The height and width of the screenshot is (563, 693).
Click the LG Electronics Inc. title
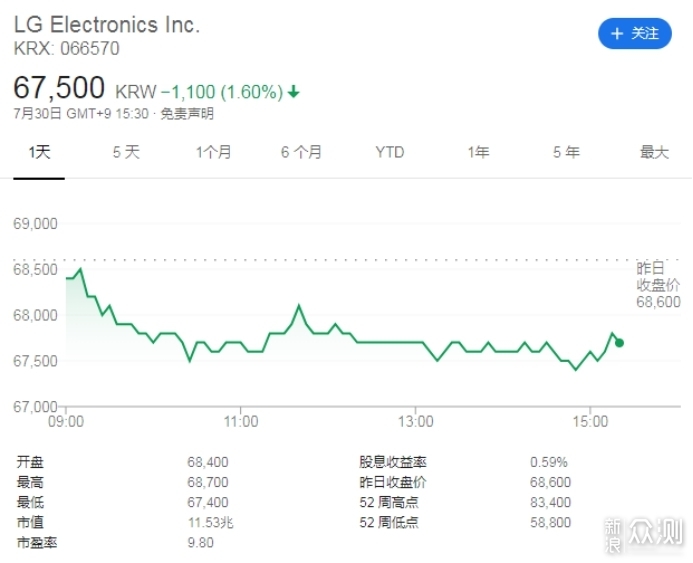[x=107, y=25]
